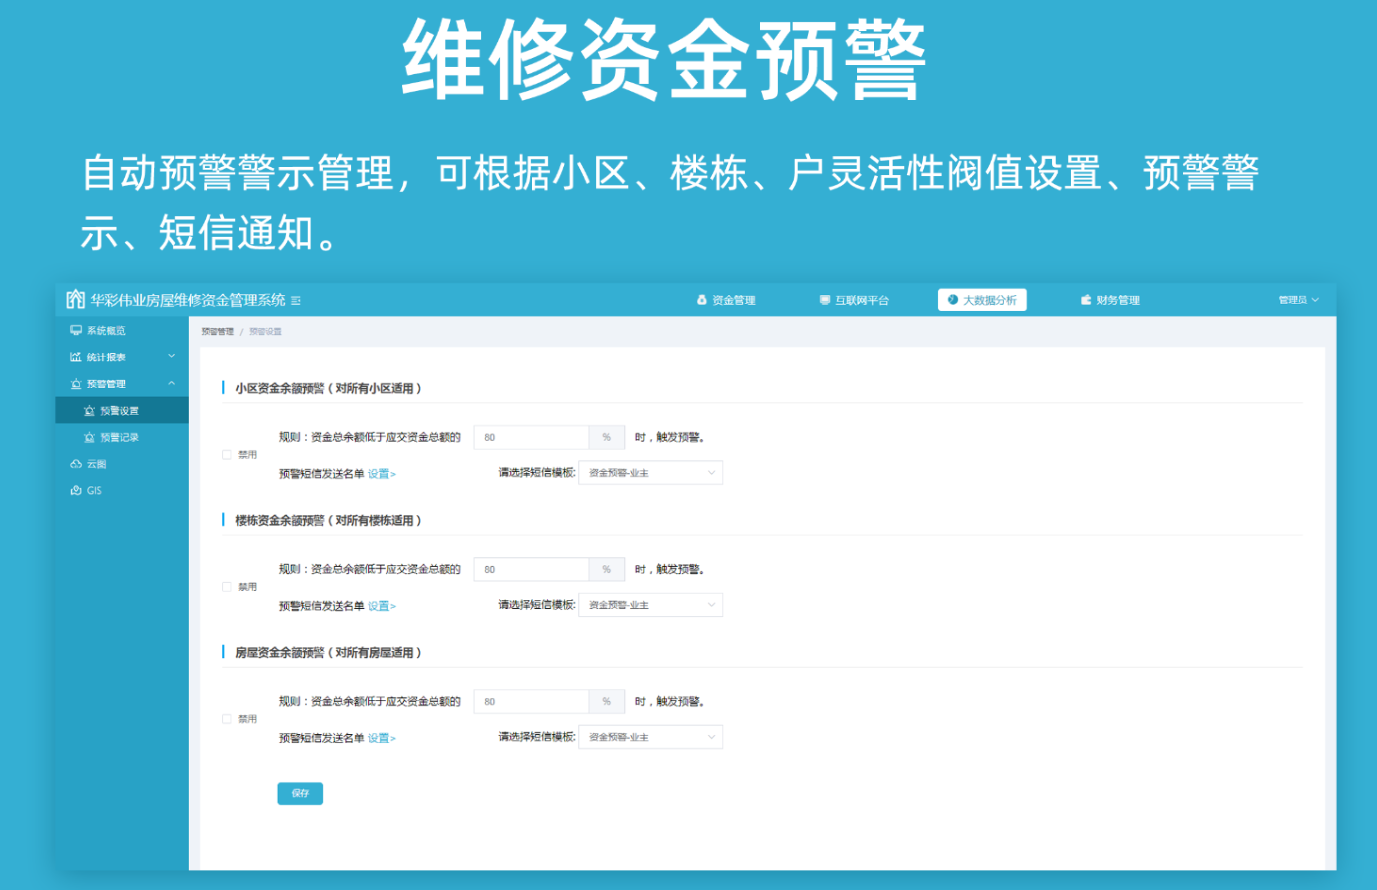This screenshot has height=890, width=1377.
Task: Expand the 统计报表 sidebar chevron
Action: pyautogui.click(x=171, y=356)
